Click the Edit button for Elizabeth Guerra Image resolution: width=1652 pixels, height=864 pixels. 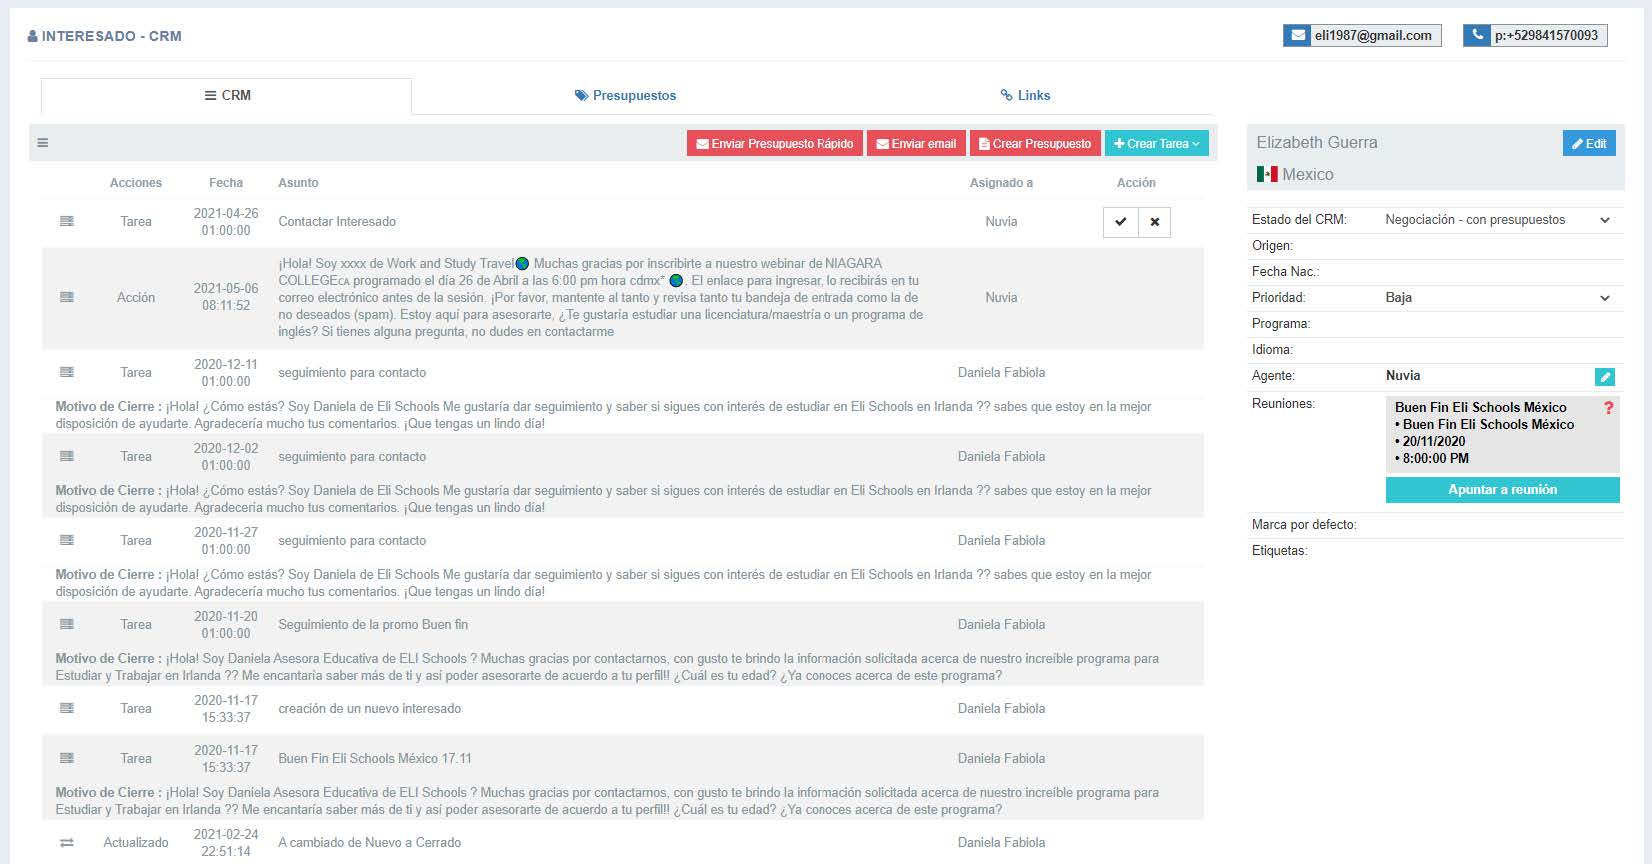pyautogui.click(x=1588, y=144)
